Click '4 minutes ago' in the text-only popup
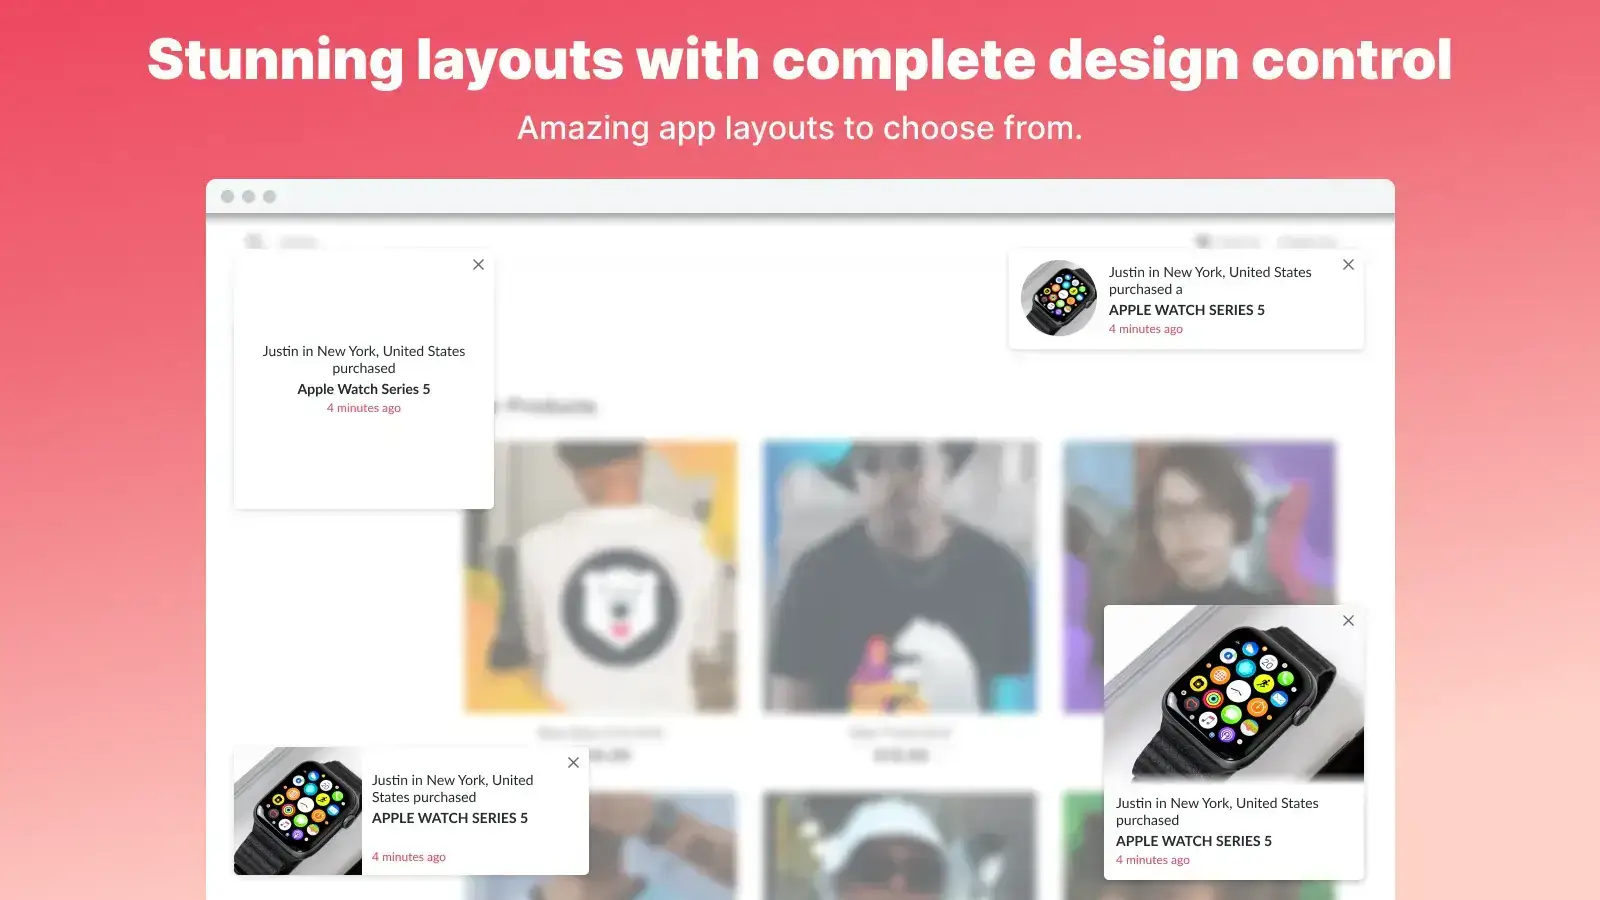 pos(364,408)
